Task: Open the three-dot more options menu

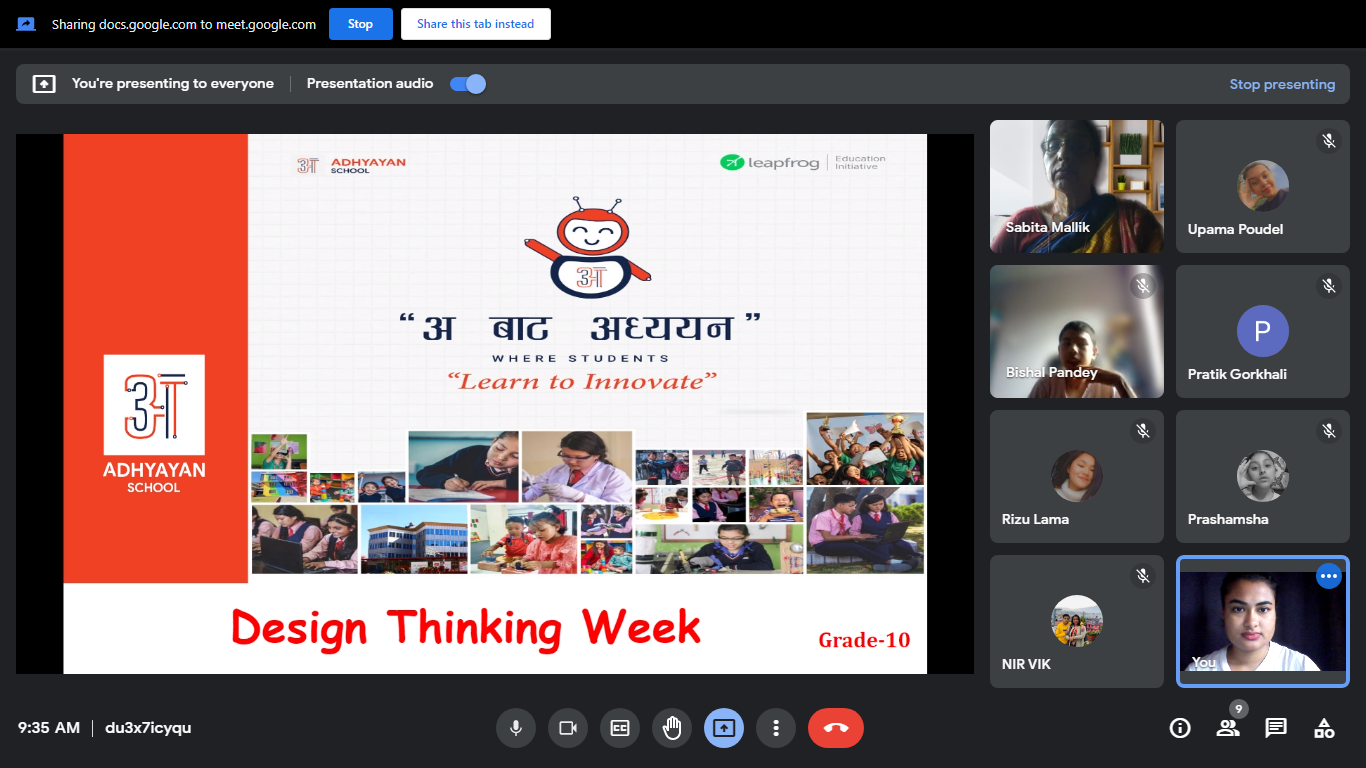Action: [776, 728]
